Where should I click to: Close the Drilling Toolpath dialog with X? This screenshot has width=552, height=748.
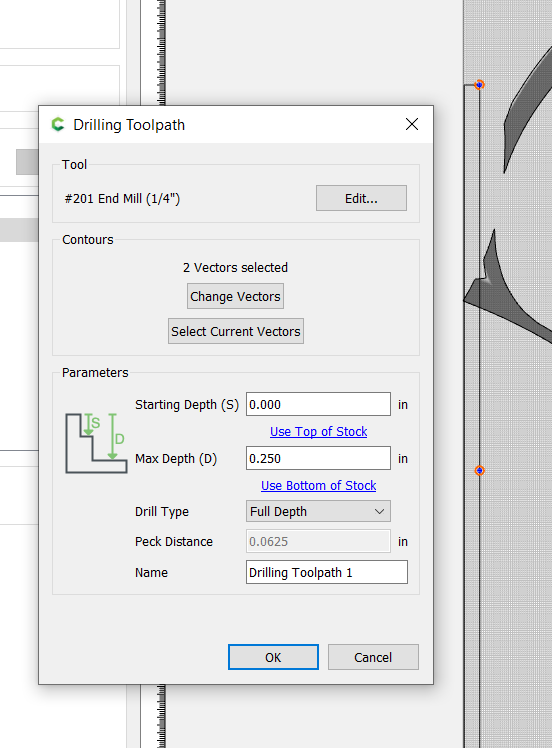pyautogui.click(x=412, y=125)
